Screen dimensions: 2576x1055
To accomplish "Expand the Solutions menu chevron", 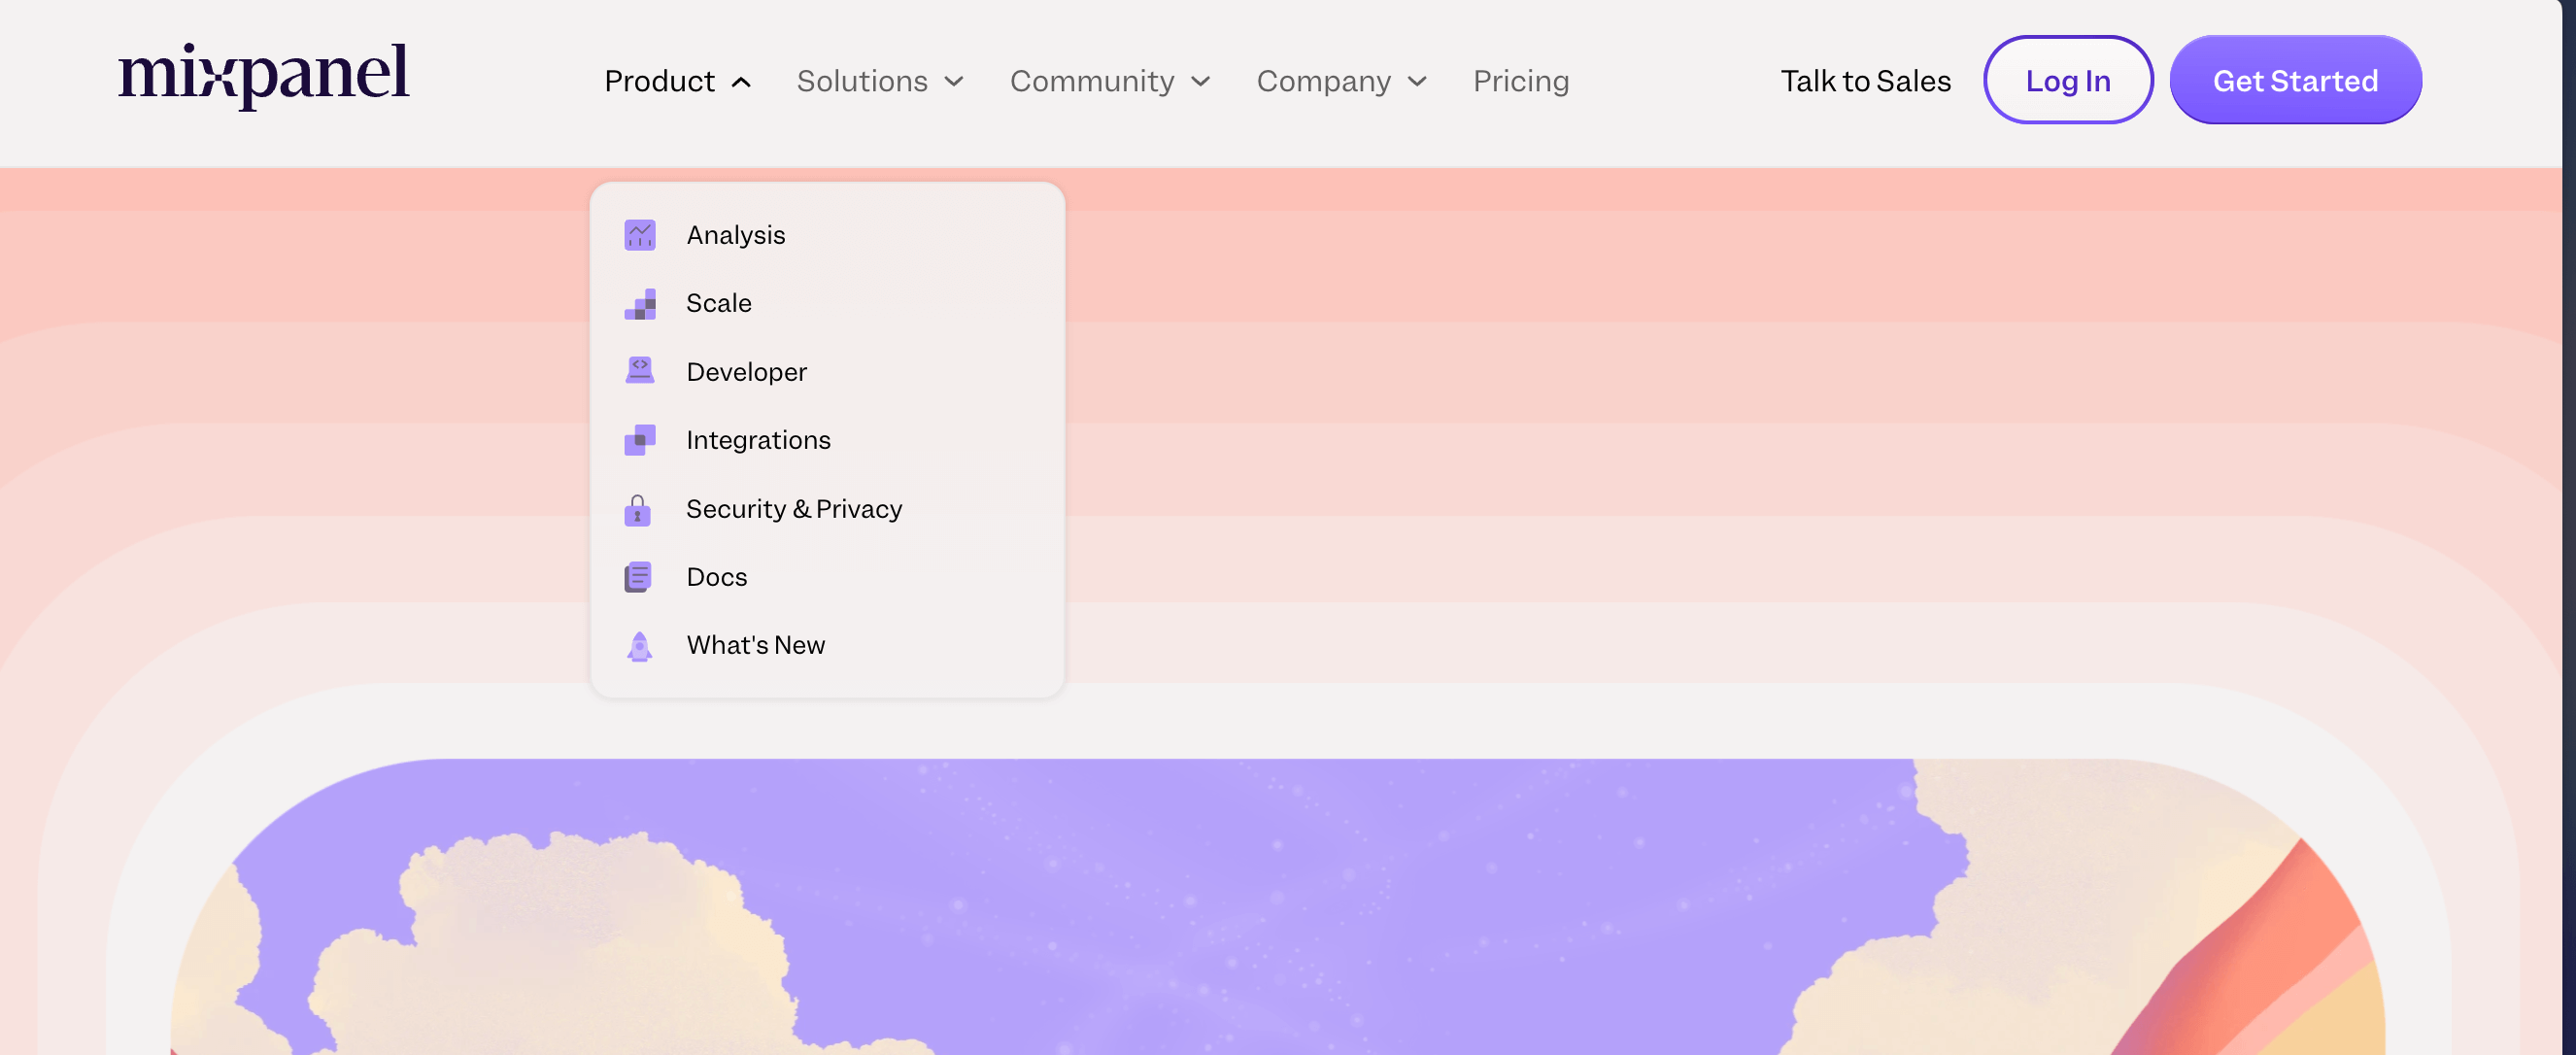I will (x=954, y=82).
